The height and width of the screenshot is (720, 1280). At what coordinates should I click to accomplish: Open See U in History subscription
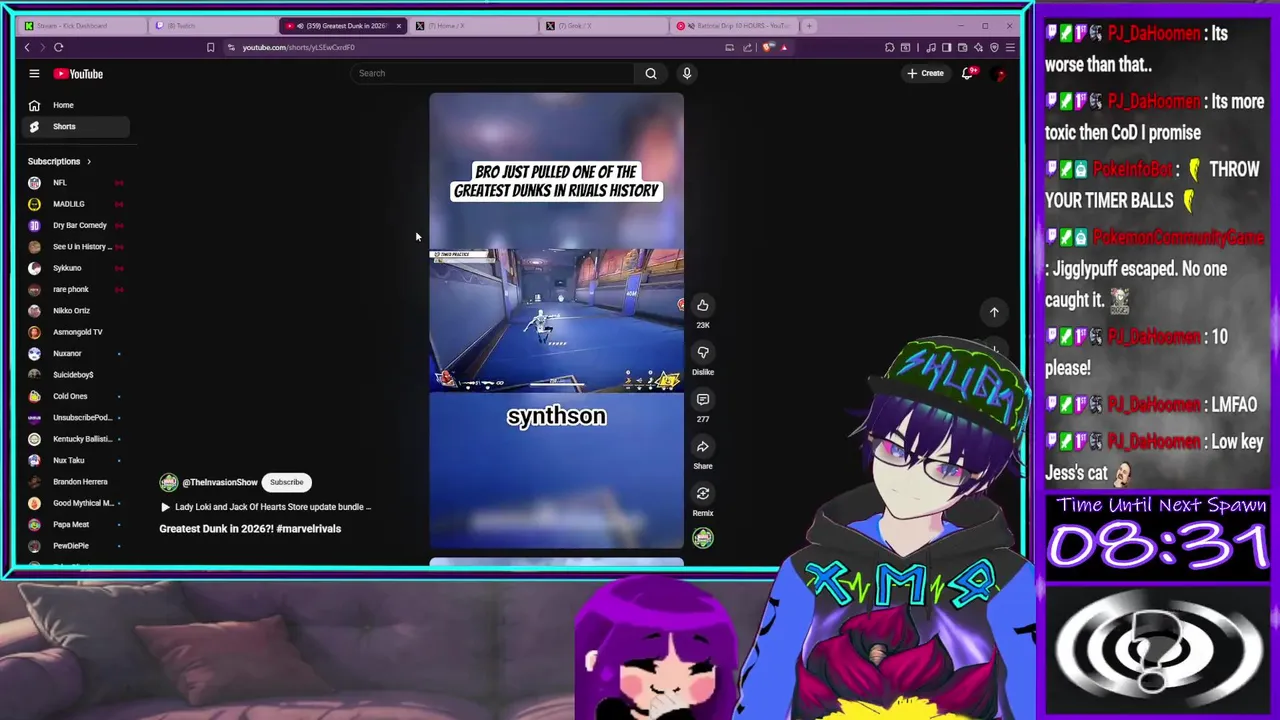75,247
